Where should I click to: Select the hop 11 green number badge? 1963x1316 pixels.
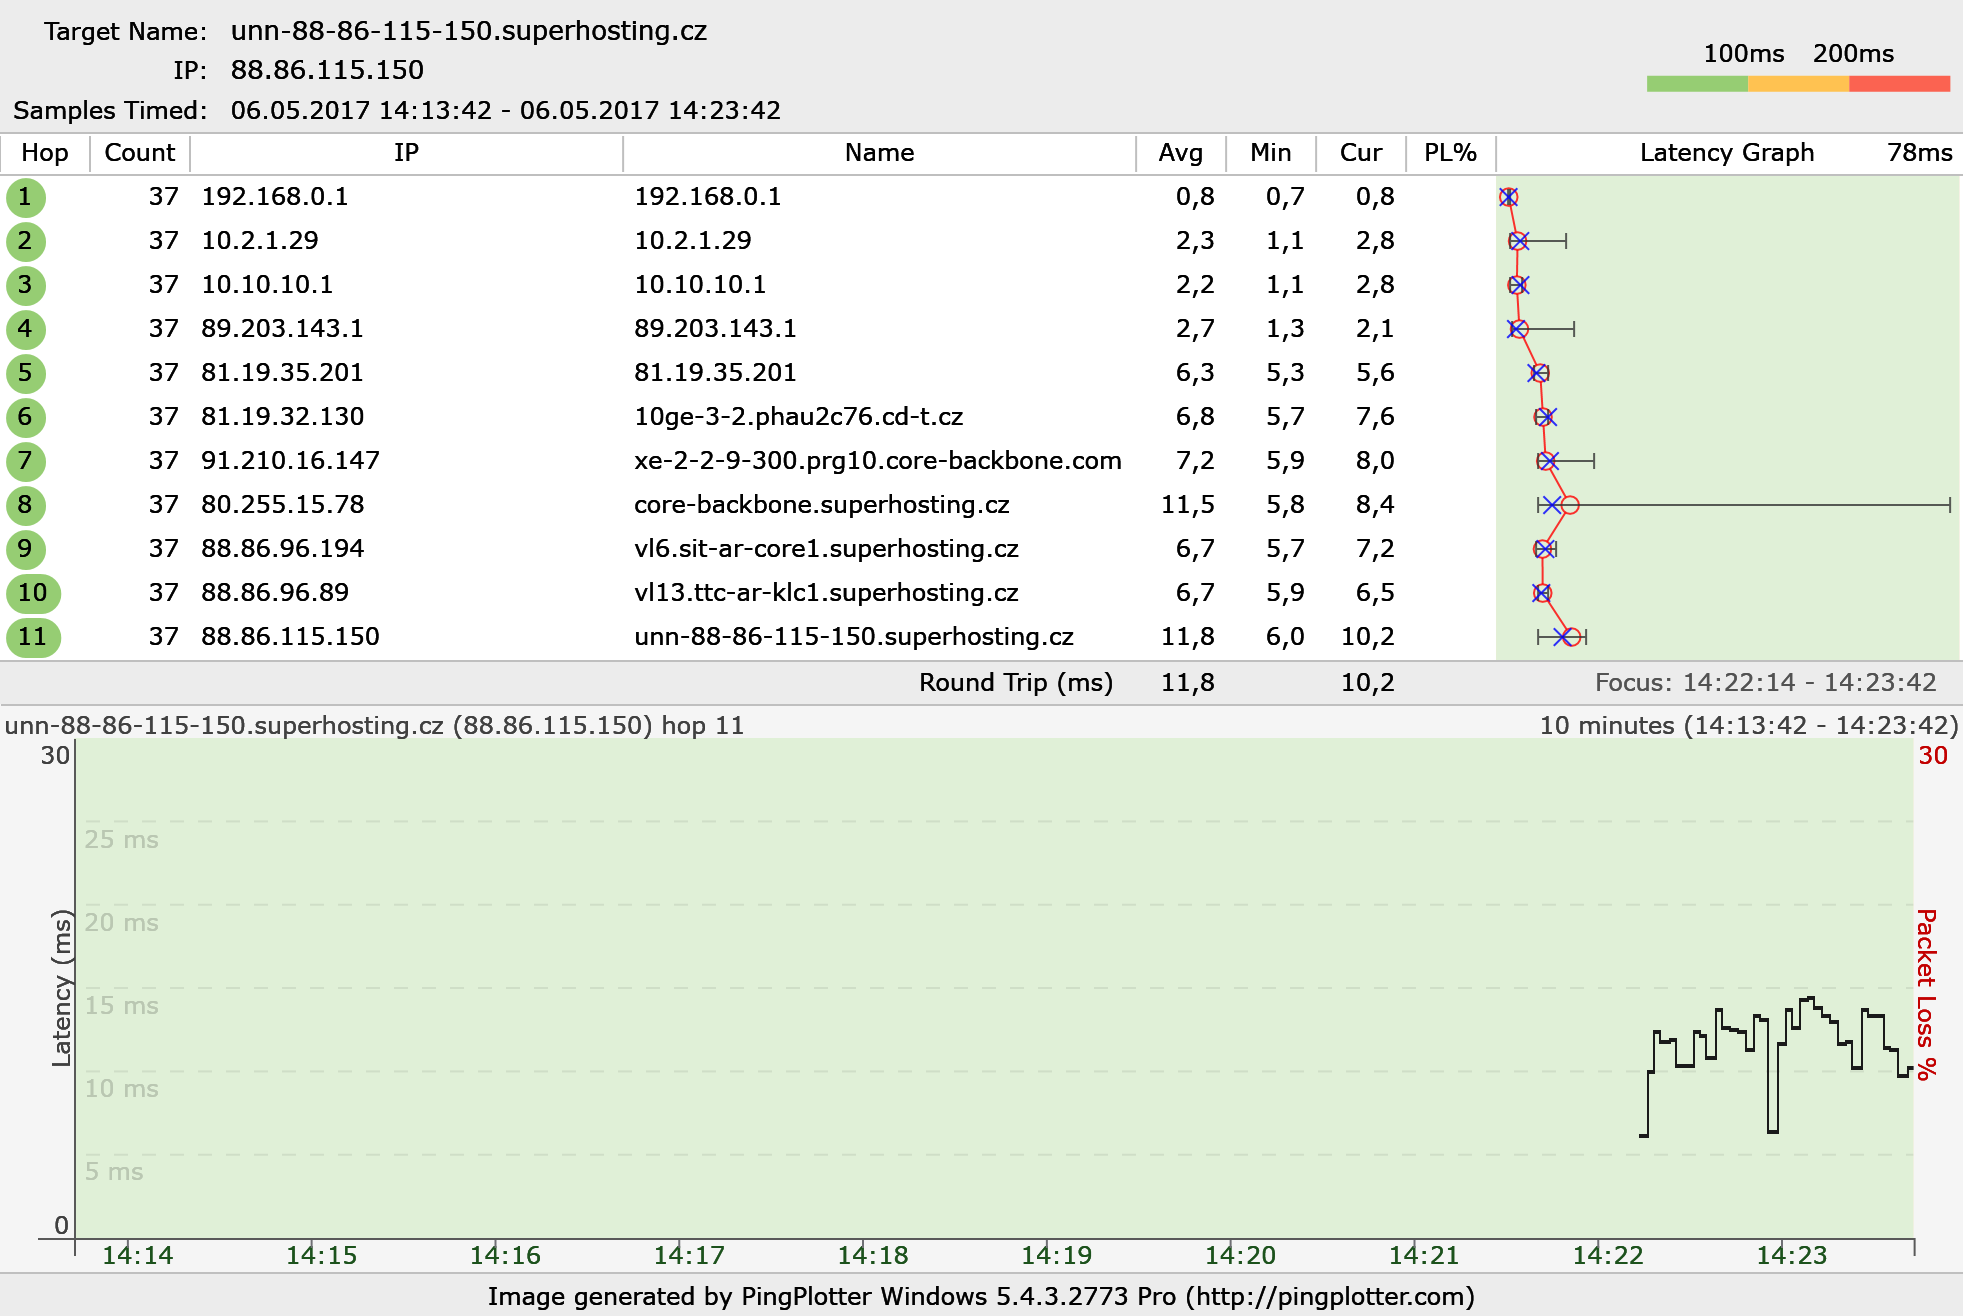point(33,637)
